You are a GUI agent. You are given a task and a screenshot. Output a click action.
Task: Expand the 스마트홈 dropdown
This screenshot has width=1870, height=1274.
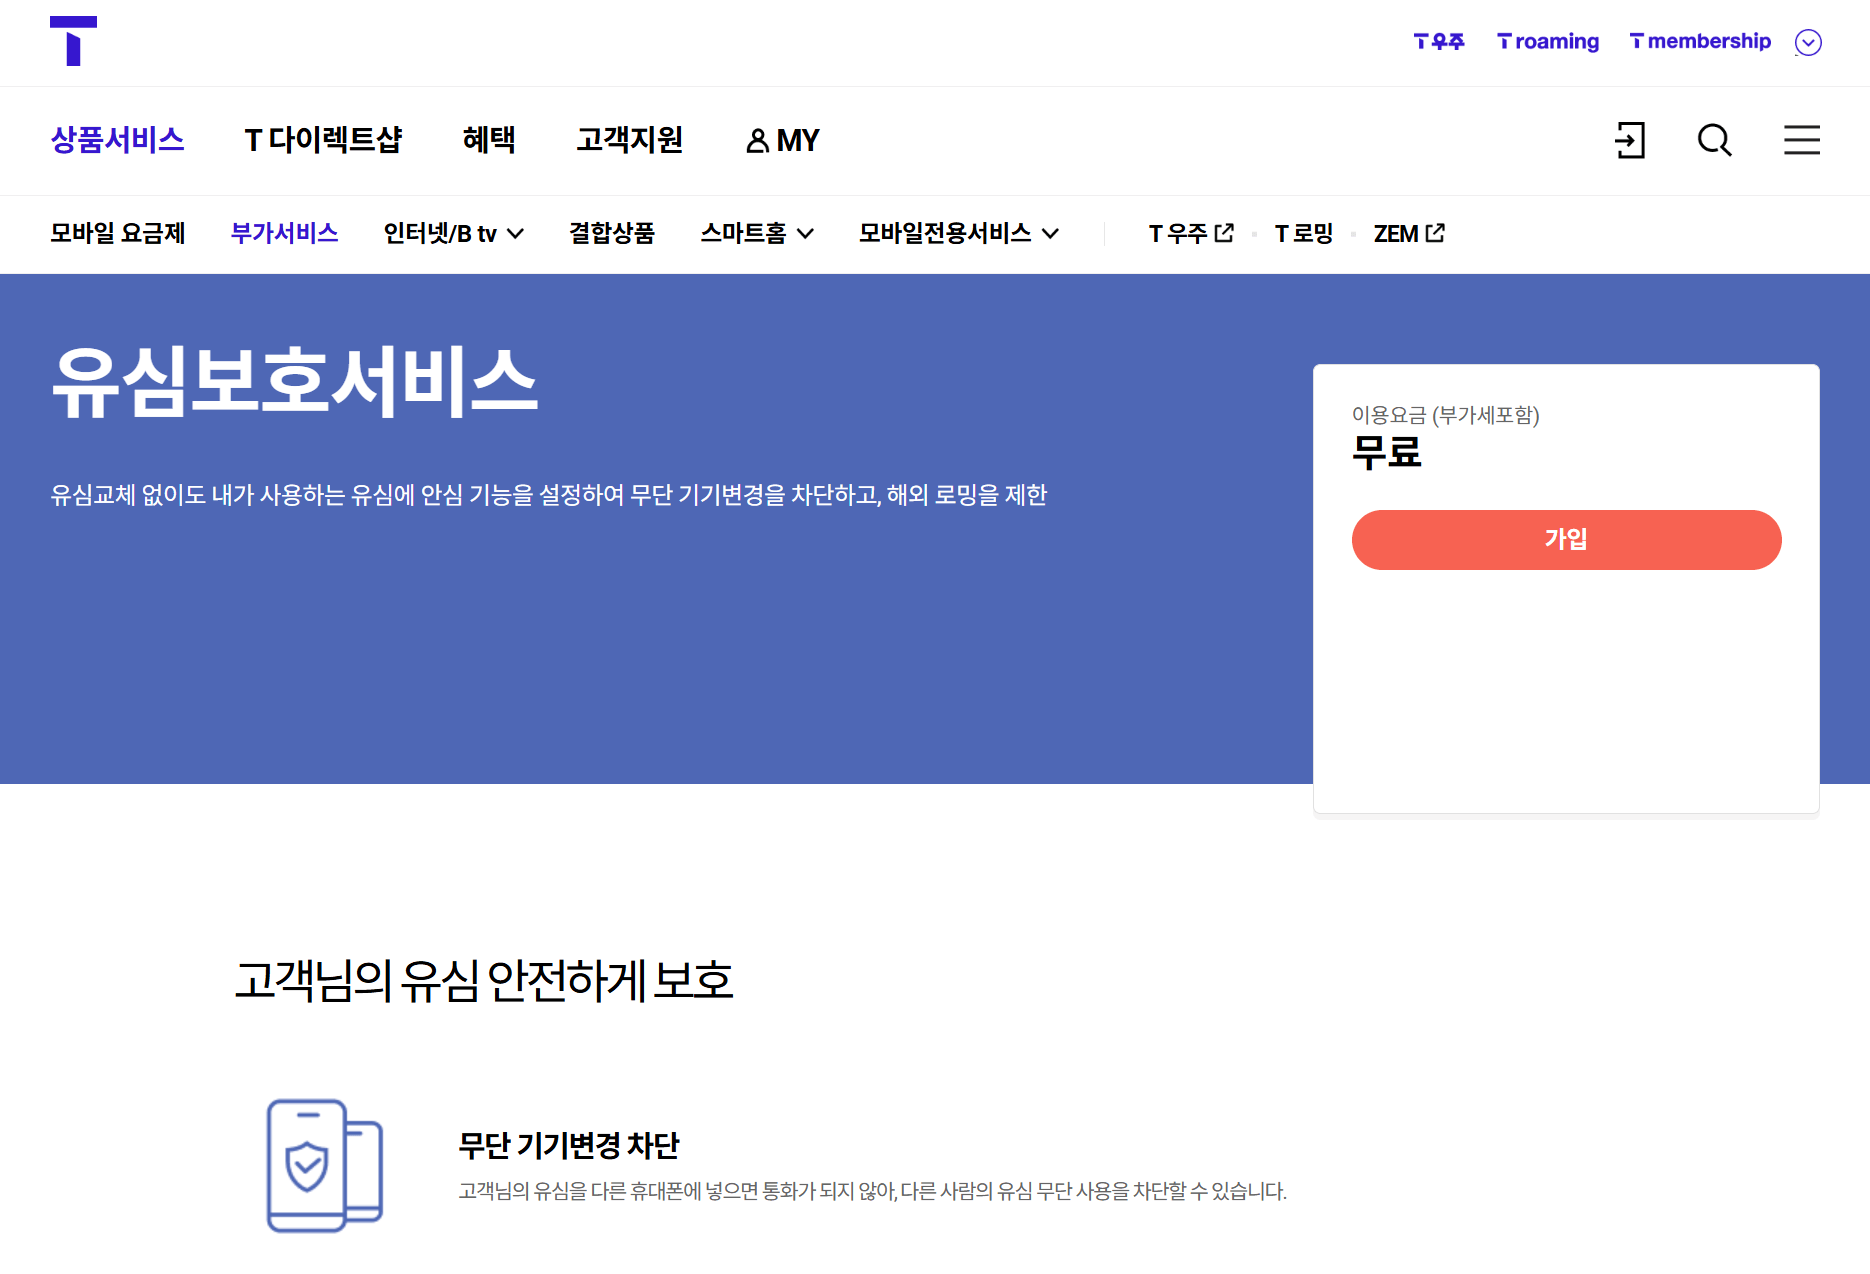(809, 233)
